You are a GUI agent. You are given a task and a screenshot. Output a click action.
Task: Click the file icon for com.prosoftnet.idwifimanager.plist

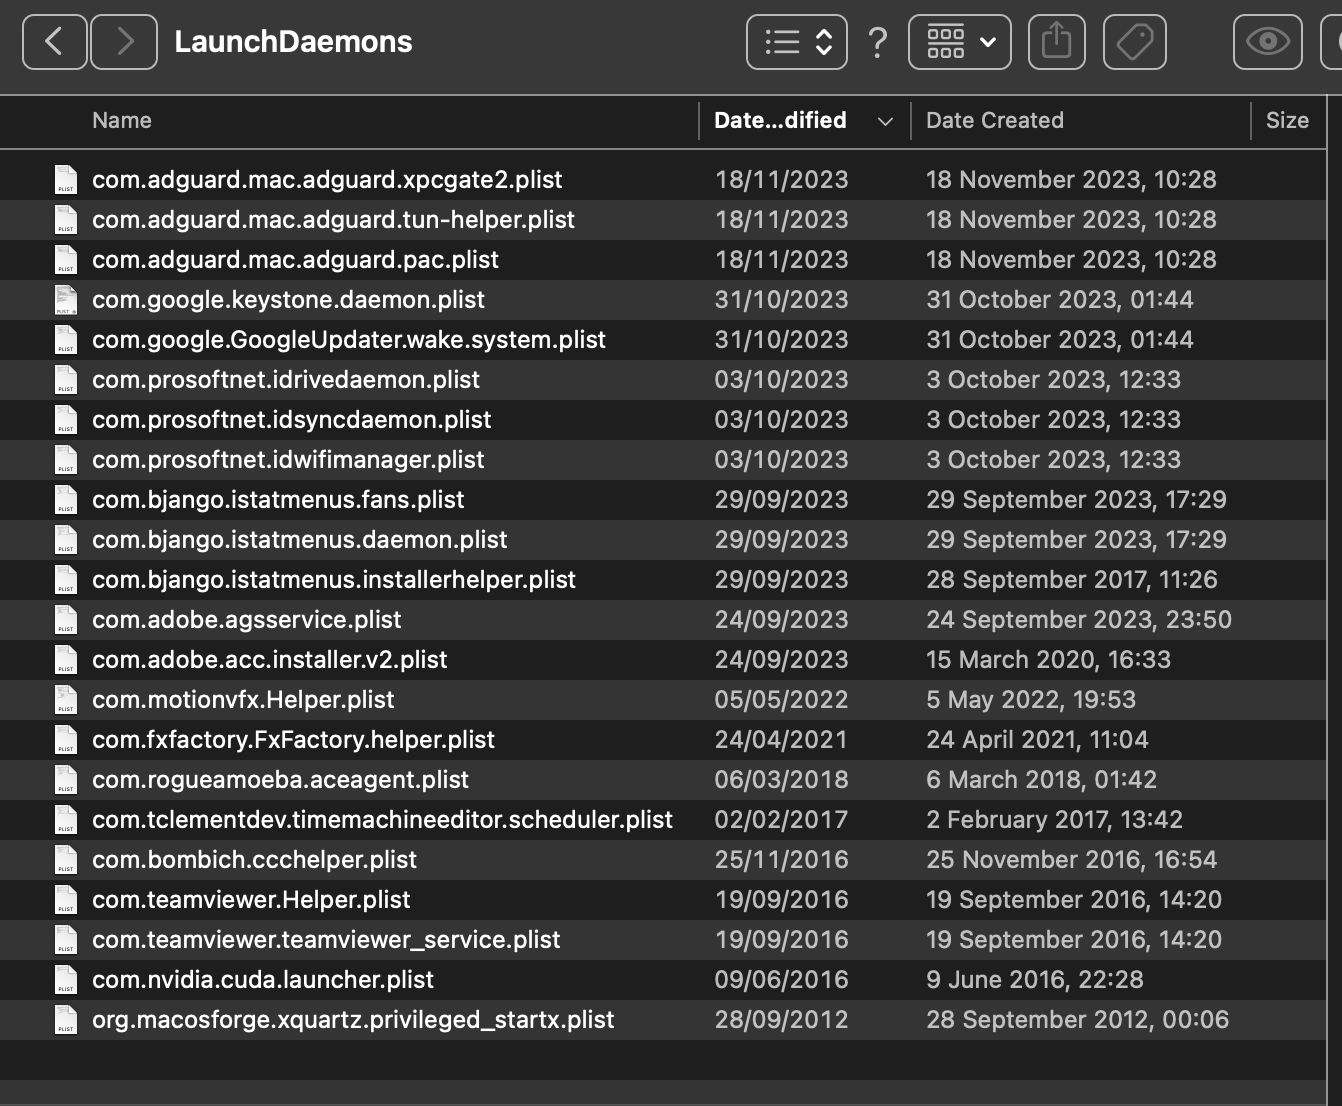[66, 460]
